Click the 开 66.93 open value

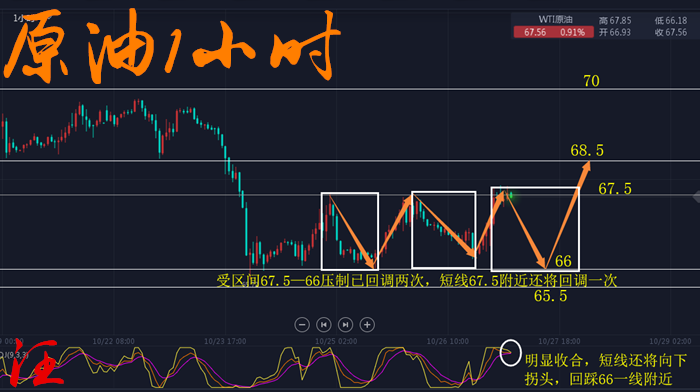click(615, 32)
